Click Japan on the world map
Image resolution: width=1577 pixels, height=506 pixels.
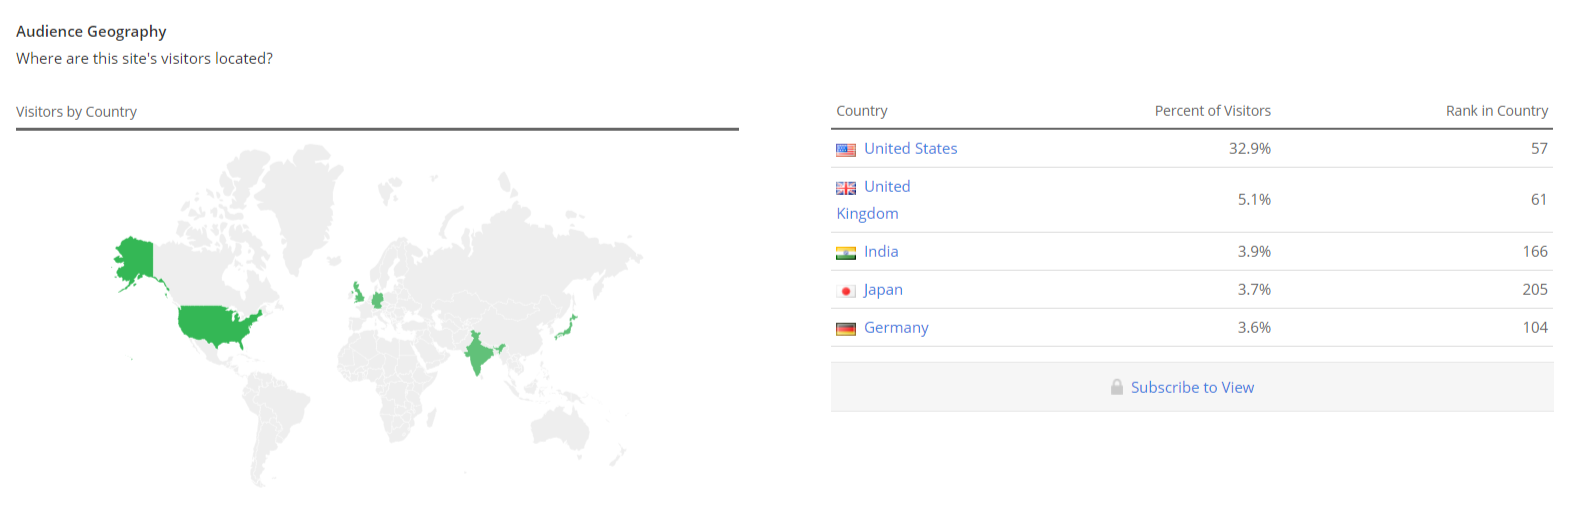click(x=567, y=326)
